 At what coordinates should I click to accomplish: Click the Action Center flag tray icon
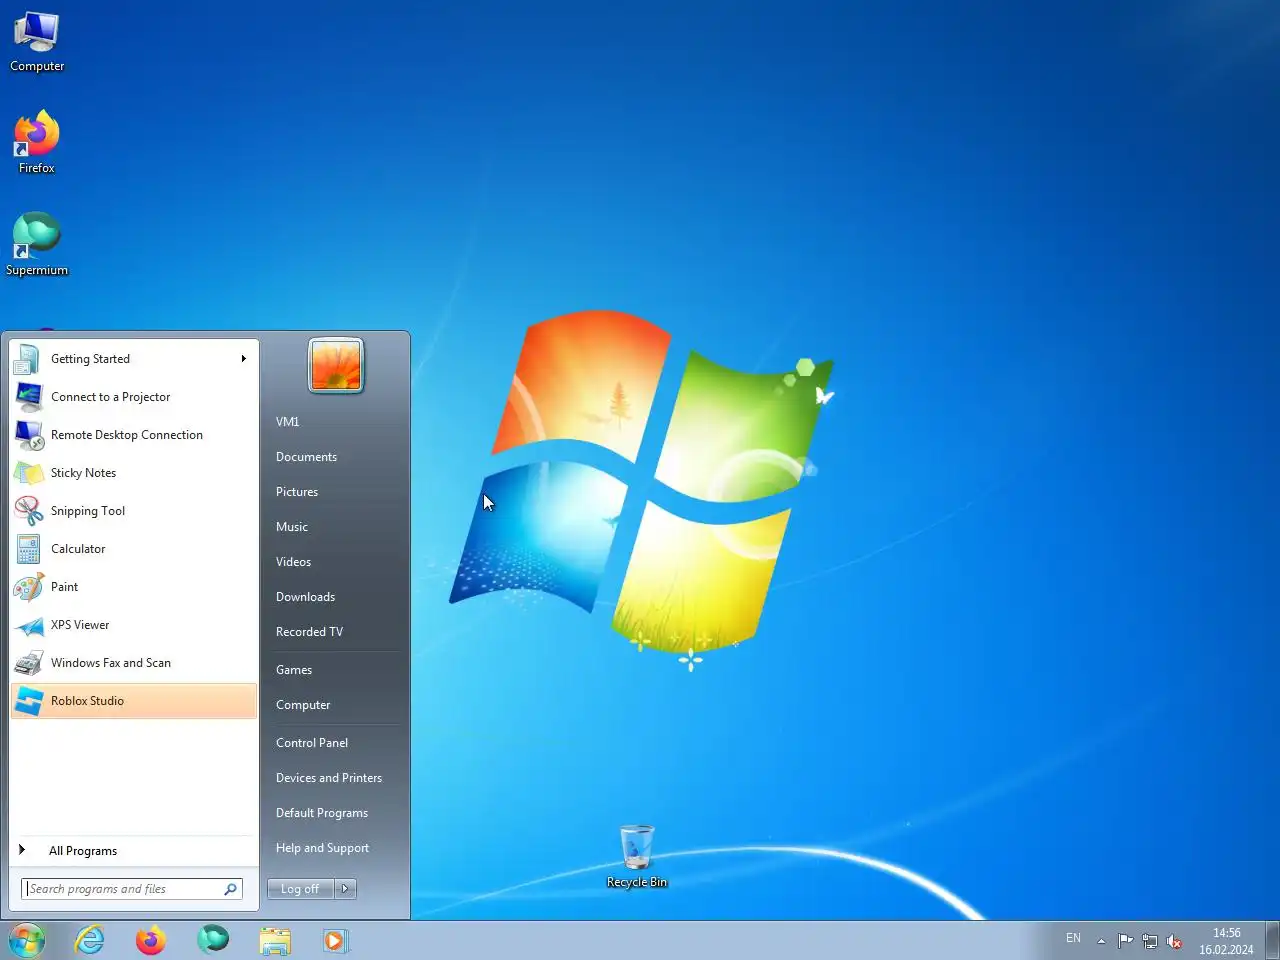[x=1125, y=940]
